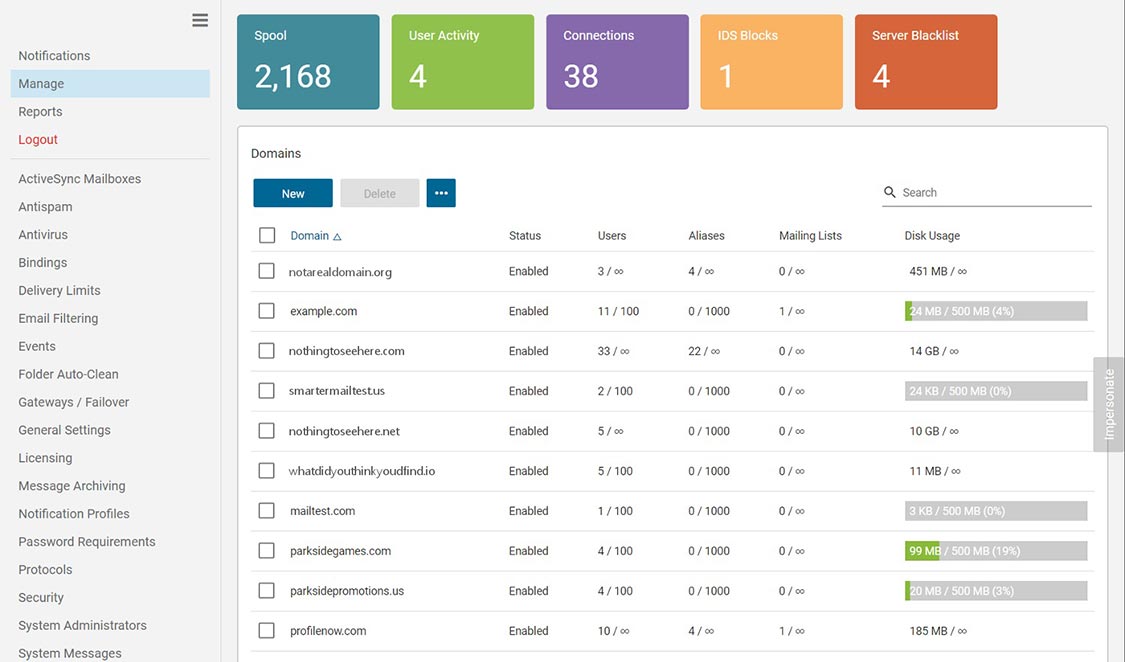This screenshot has width=1125, height=662.
Task: Open Folder Auto-Clean settings
Action: [68, 374]
